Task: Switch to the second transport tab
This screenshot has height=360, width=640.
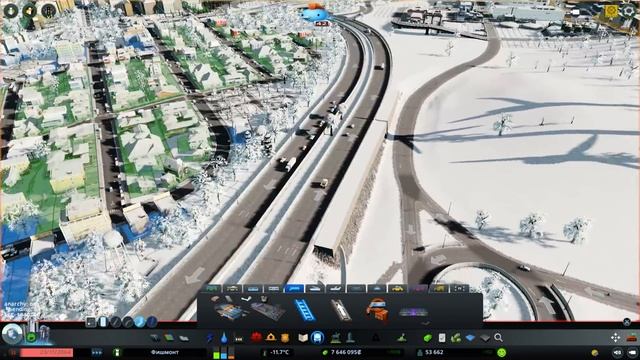Action: click(x=233, y=289)
